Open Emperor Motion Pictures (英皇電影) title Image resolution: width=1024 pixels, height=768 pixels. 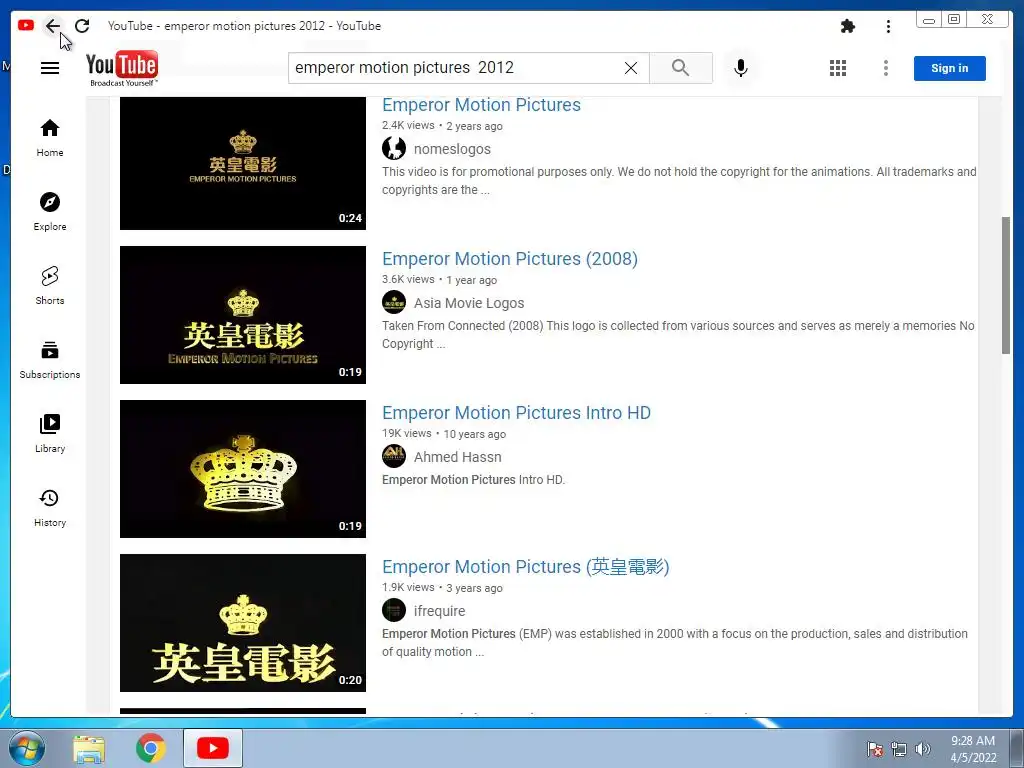[x=526, y=567]
